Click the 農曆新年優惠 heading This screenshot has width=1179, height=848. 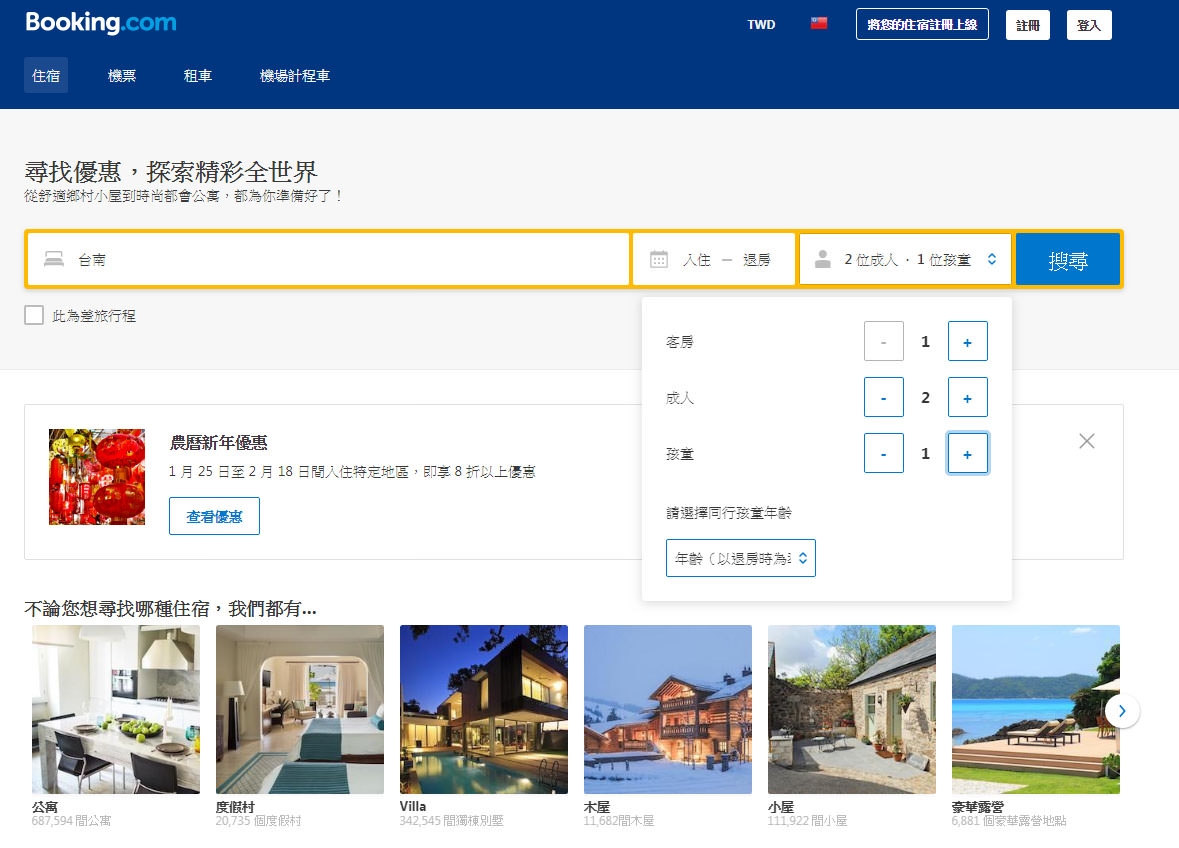(x=218, y=443)
